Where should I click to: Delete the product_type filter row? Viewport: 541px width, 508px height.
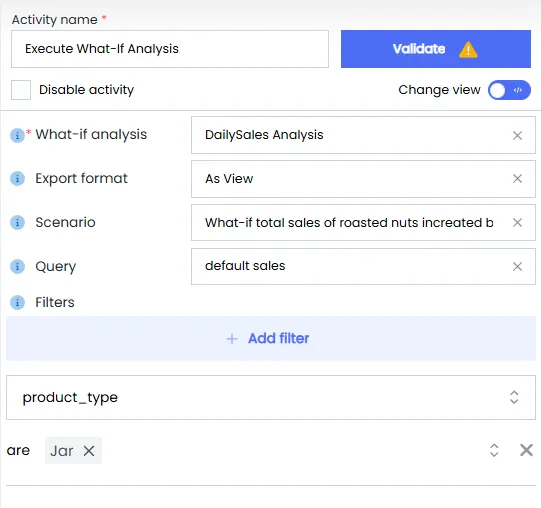(x=526, y=450)
